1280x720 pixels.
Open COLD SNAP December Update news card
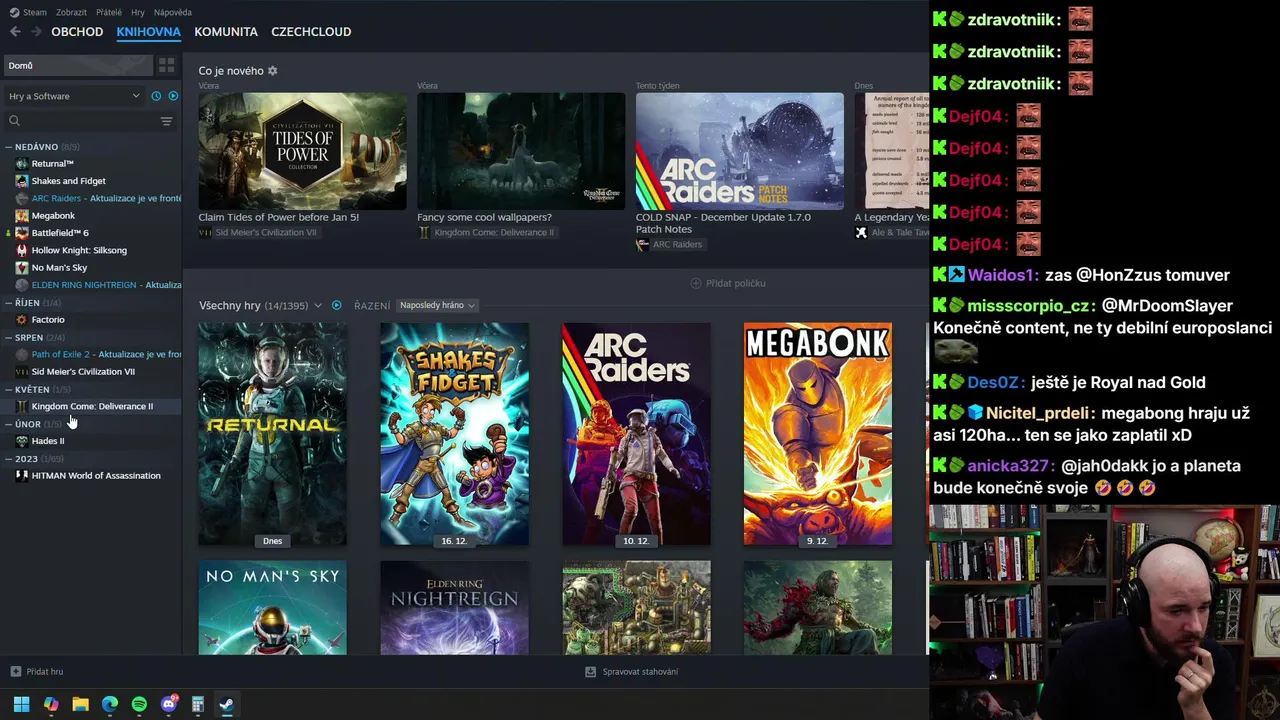pos(740,151)
